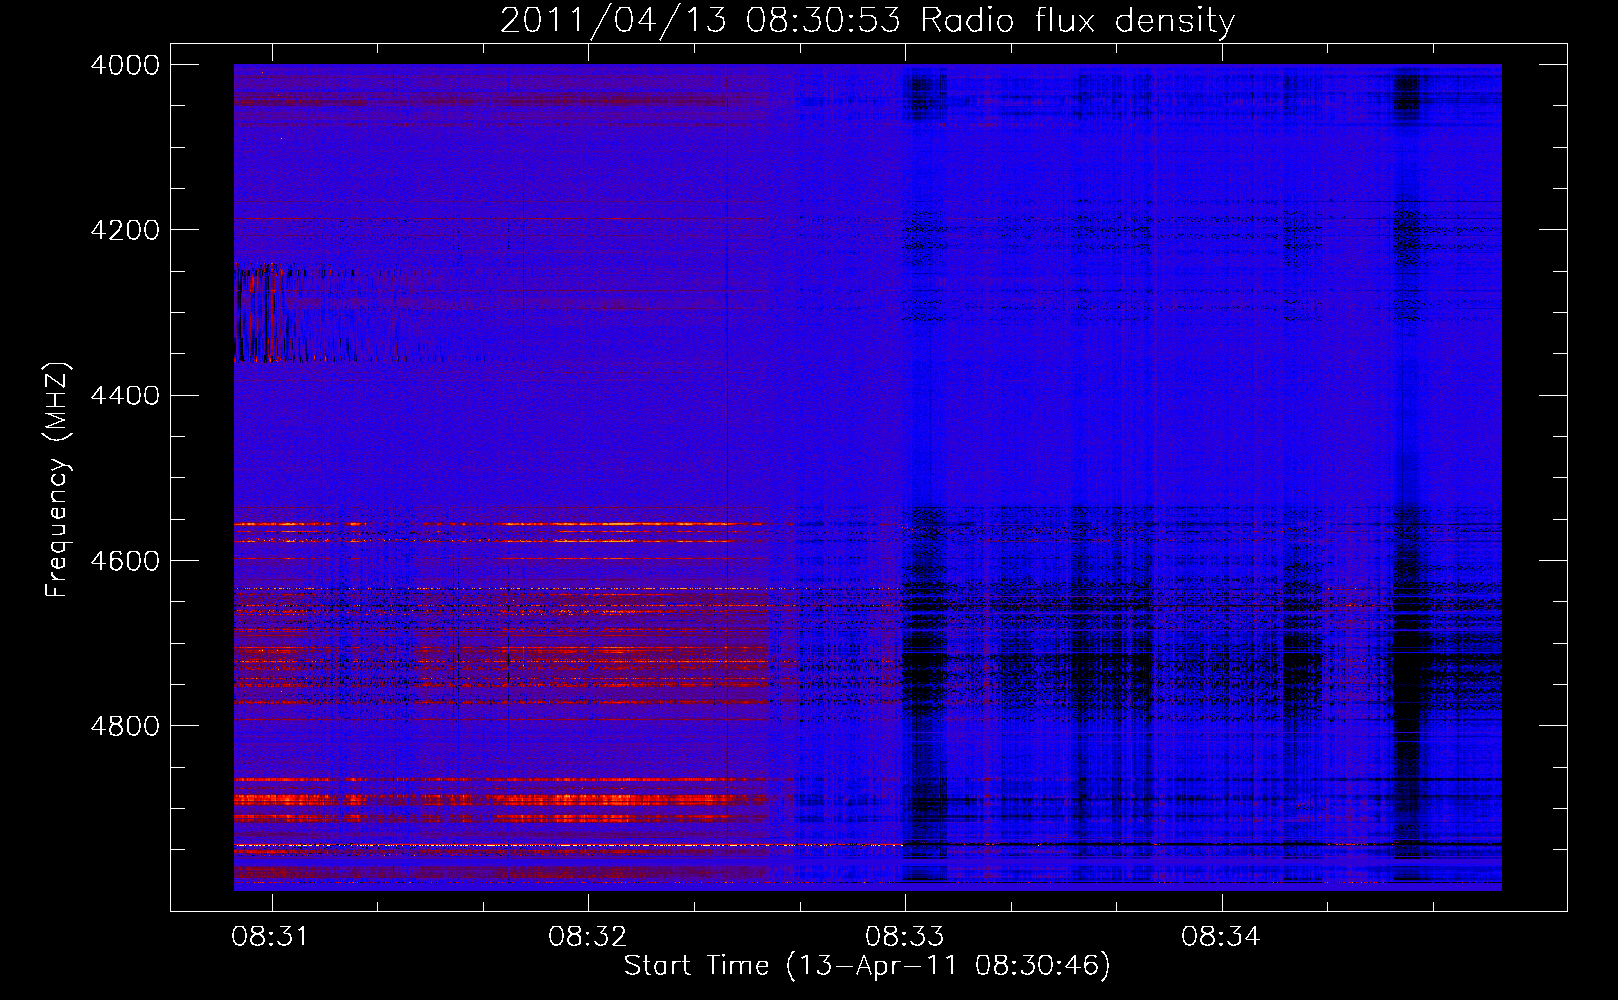Click the 08:34 time tick label
The image size is (1618, 1000).
[x=1221, y=937]
